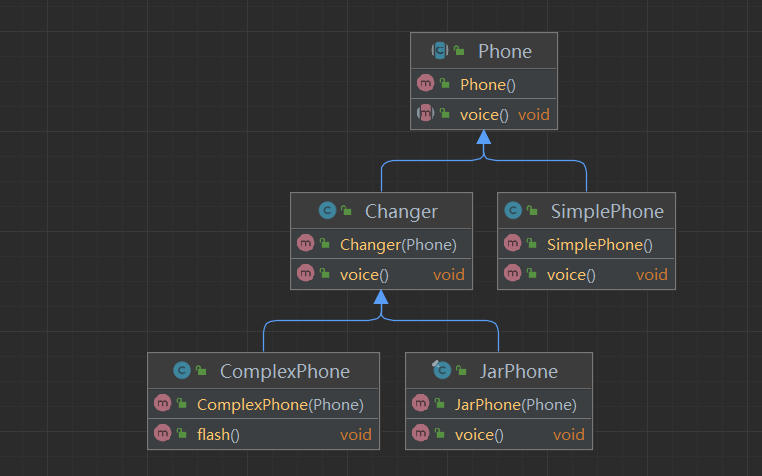Select the Phone class title
The height and width of the screenshot is (476, 762).
[505, 51]
